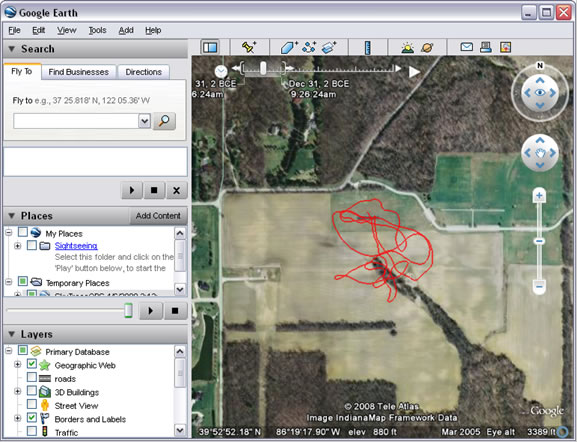Screen dimensions: 577x442
Task: Switch to Sky view with the planet icon
Action: 427,47
